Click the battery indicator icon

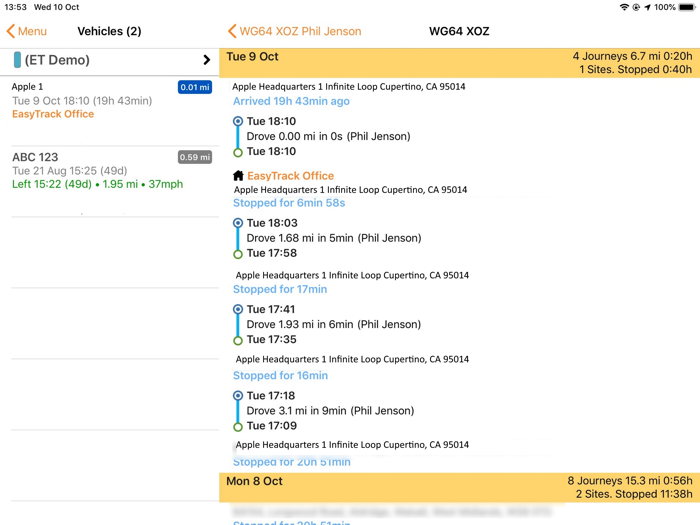pos(687,7)
